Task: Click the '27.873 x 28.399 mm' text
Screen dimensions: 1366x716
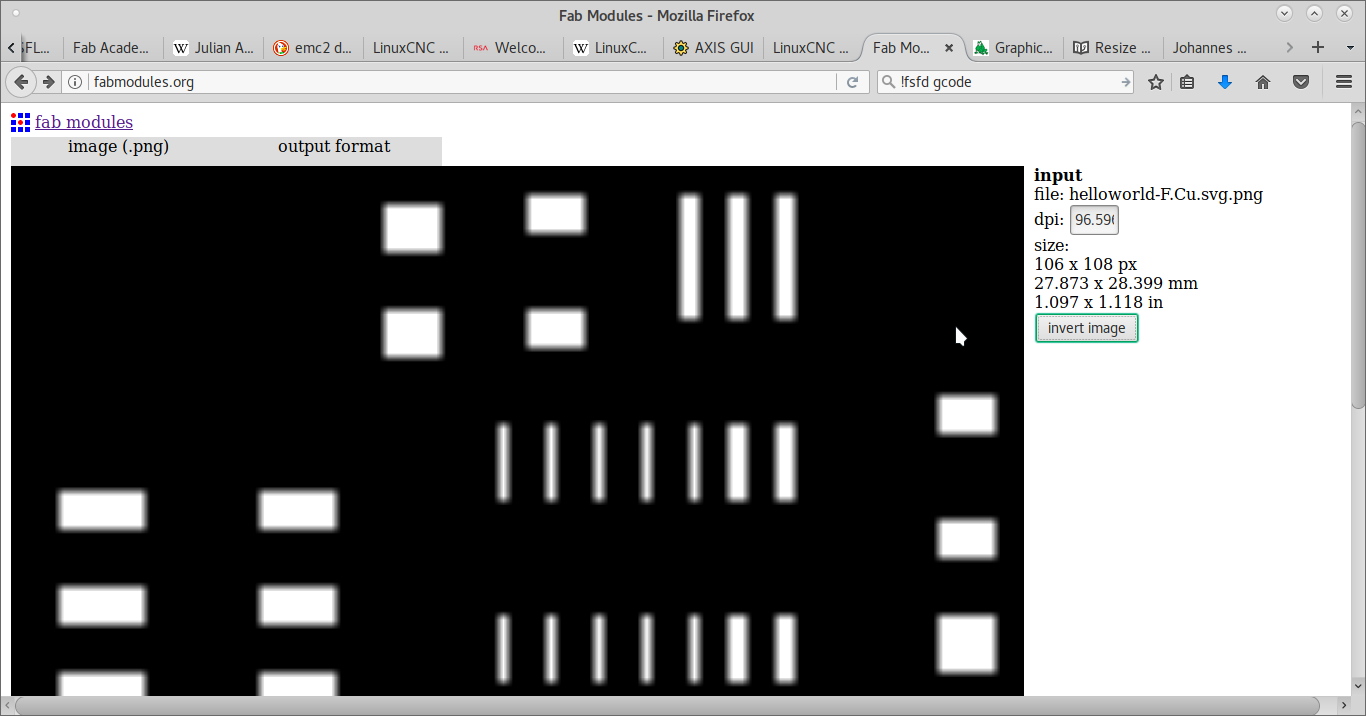Action: [x=1116, y=283]
